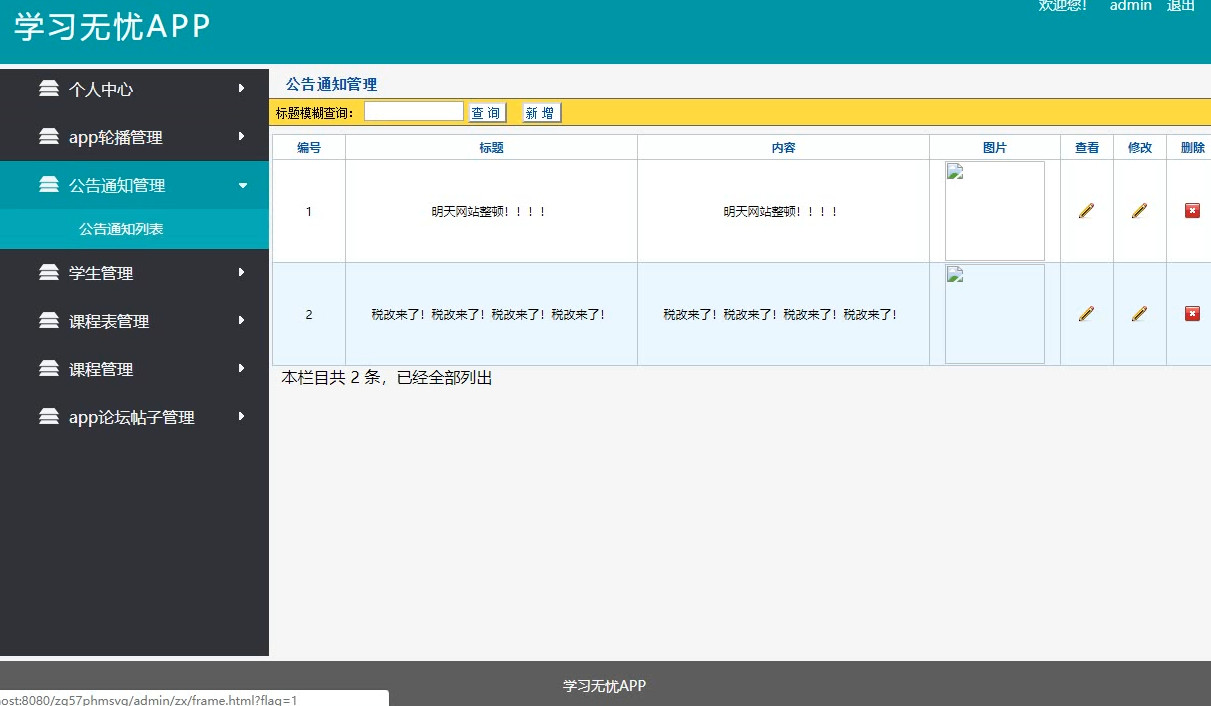
Task: Expand app轮播管理 with its arrow
Action: click(x=242, y=136)
